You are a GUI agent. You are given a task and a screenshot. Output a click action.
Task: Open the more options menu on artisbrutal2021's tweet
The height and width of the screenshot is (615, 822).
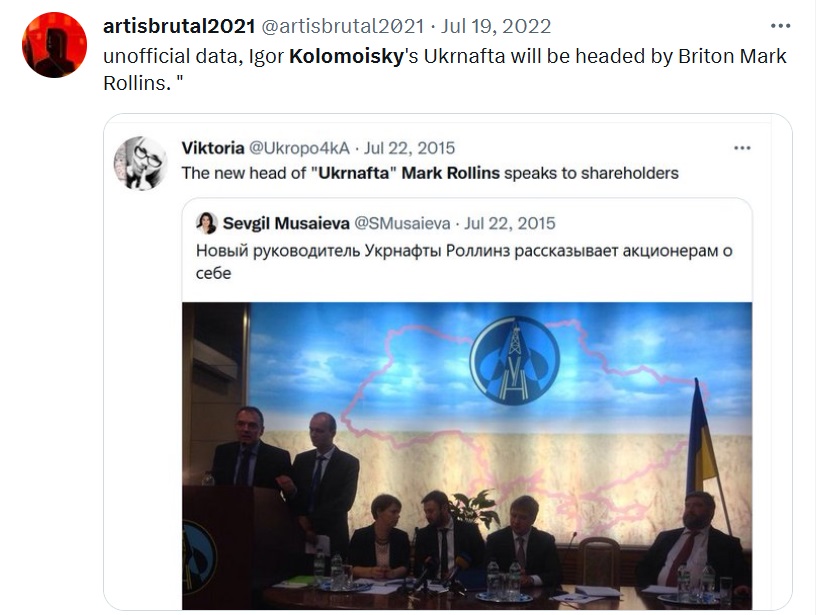pos(780,26)
